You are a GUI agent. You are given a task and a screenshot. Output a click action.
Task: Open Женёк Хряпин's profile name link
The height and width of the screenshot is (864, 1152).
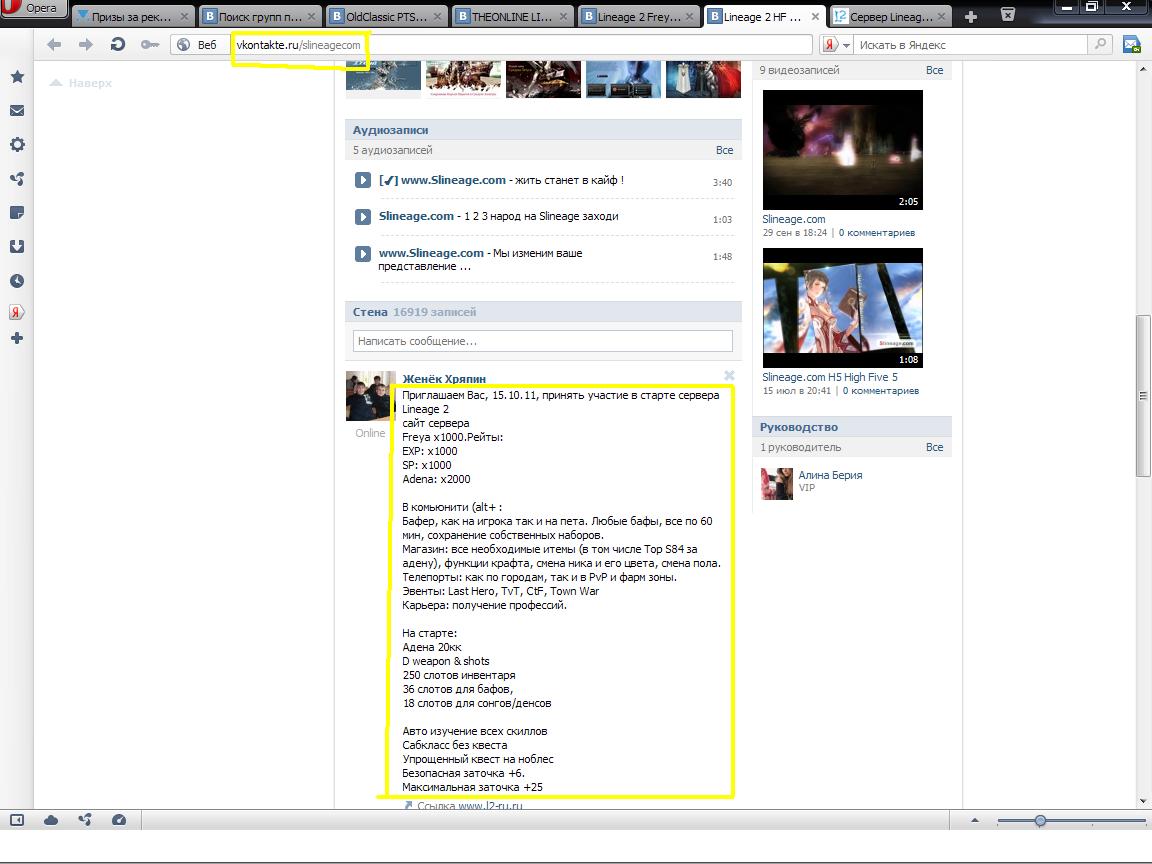pyautogui.click(x=444, y=379)
